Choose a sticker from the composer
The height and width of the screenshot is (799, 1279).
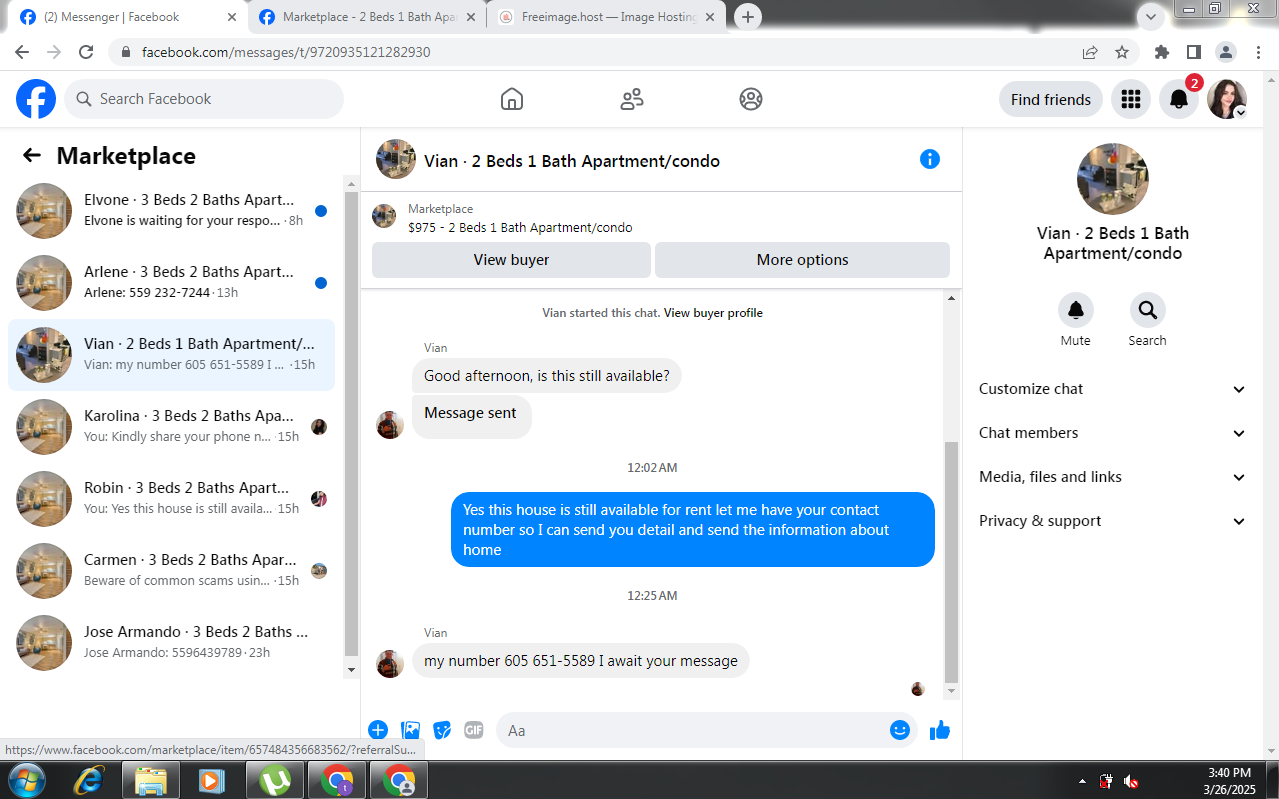pos(442,730)
